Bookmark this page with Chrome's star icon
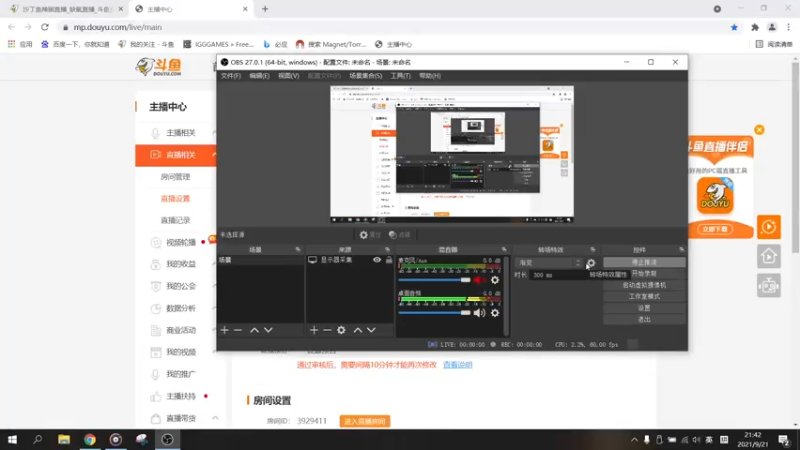This screenshot has height=450, width=800. point(734,27)
